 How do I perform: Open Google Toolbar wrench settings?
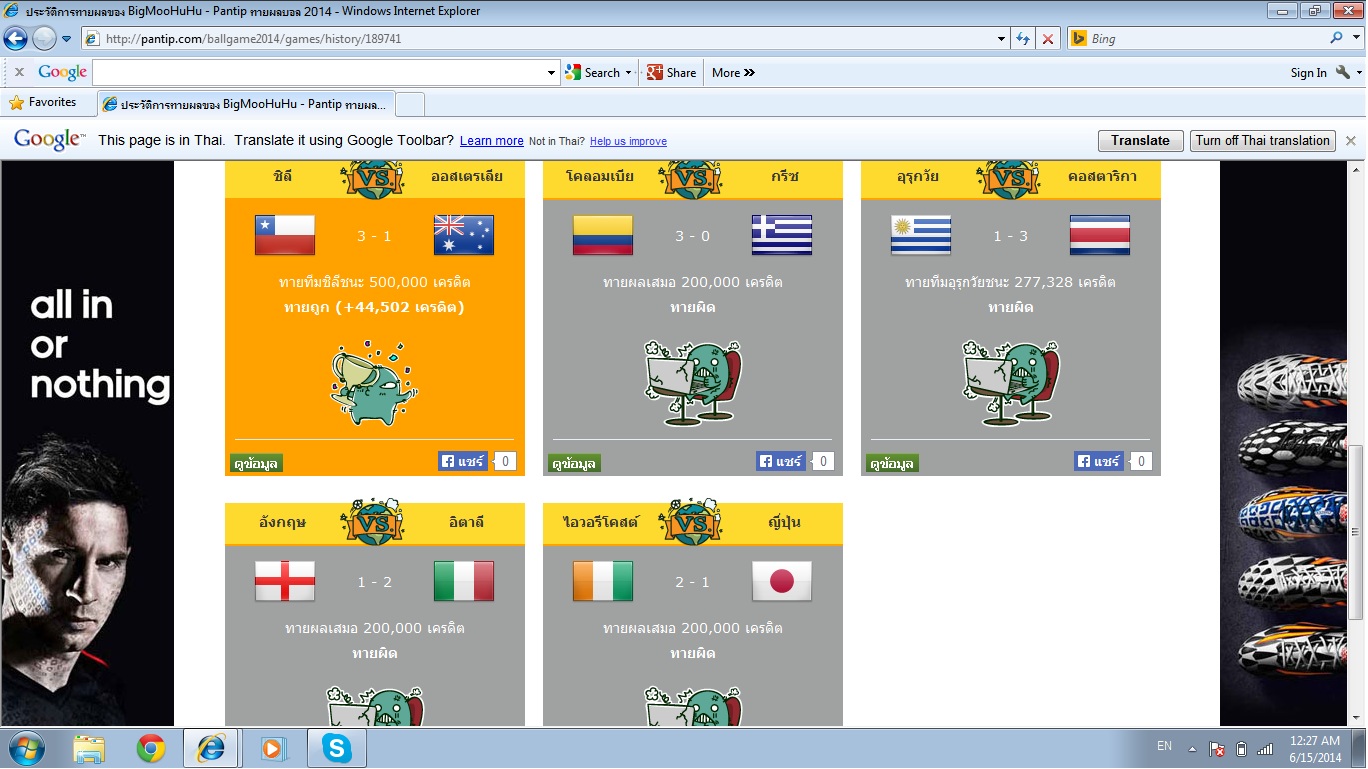(1342, 72)
